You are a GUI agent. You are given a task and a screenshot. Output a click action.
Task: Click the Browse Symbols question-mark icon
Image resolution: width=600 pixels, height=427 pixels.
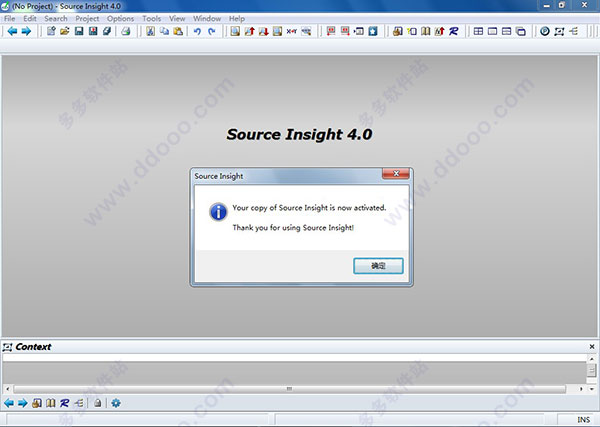coord(412,31)
